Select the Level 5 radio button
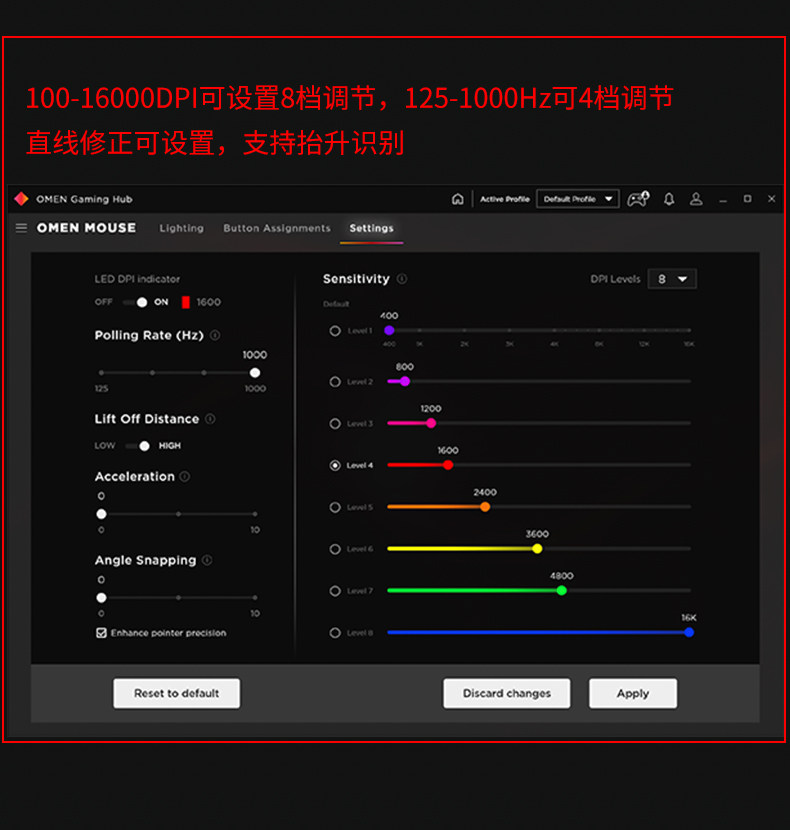Viewport: 790px width, 830px height. click(335, 507)
